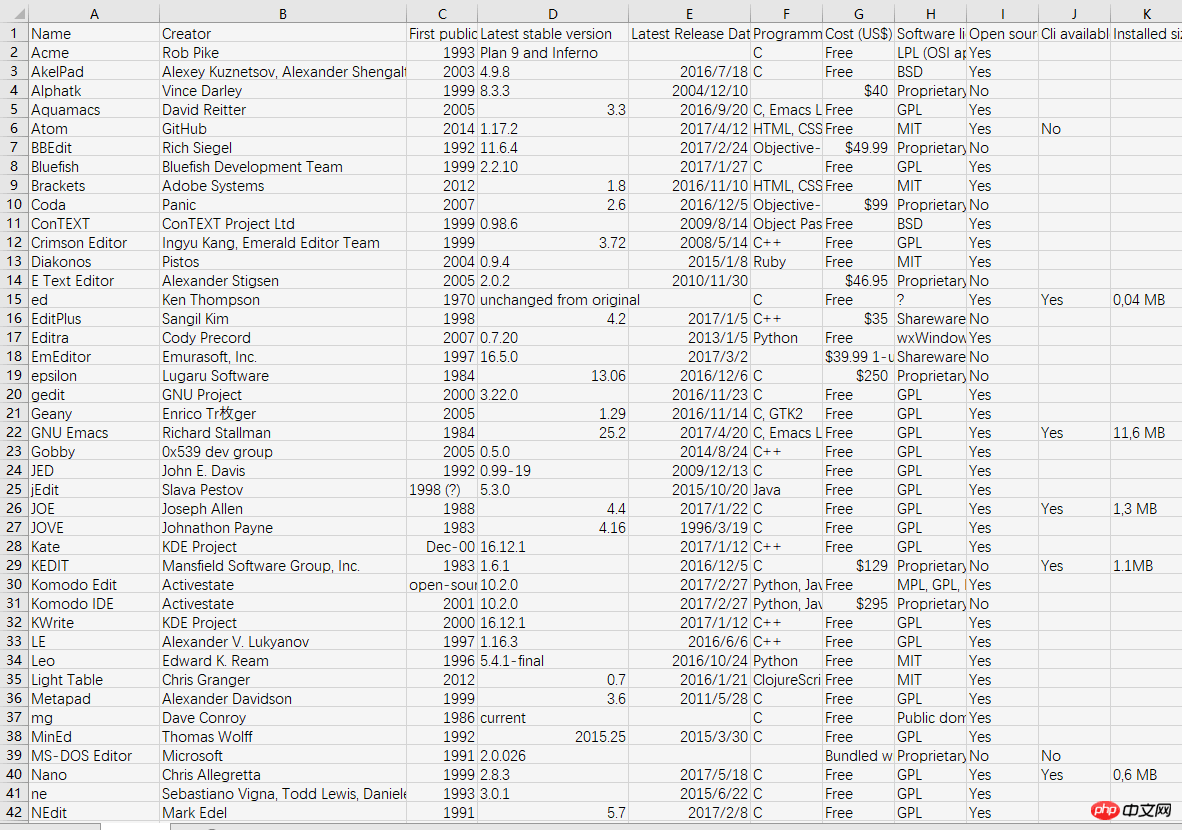Click the 'Latest stable version' header cell
The width and height of the screenshot is (1182, 830).
(553, 33)
